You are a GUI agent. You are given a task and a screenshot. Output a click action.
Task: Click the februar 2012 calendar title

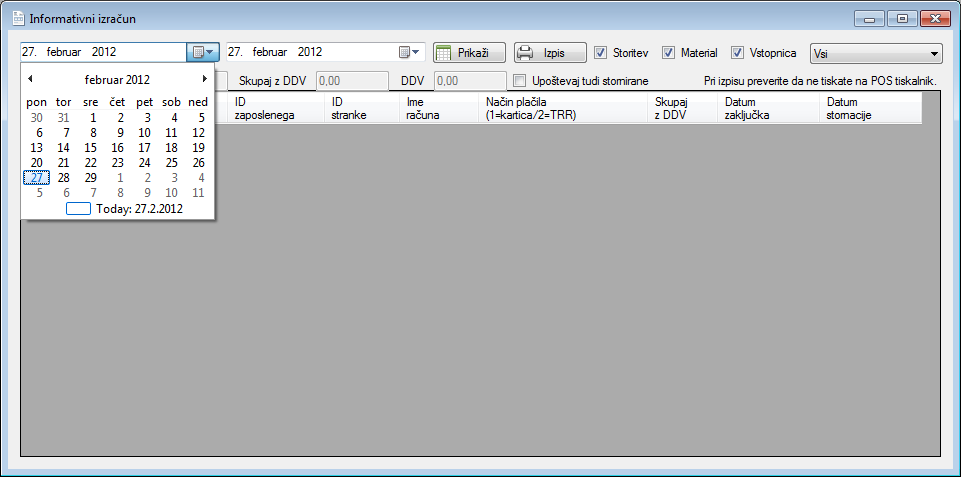pos(117,79)
